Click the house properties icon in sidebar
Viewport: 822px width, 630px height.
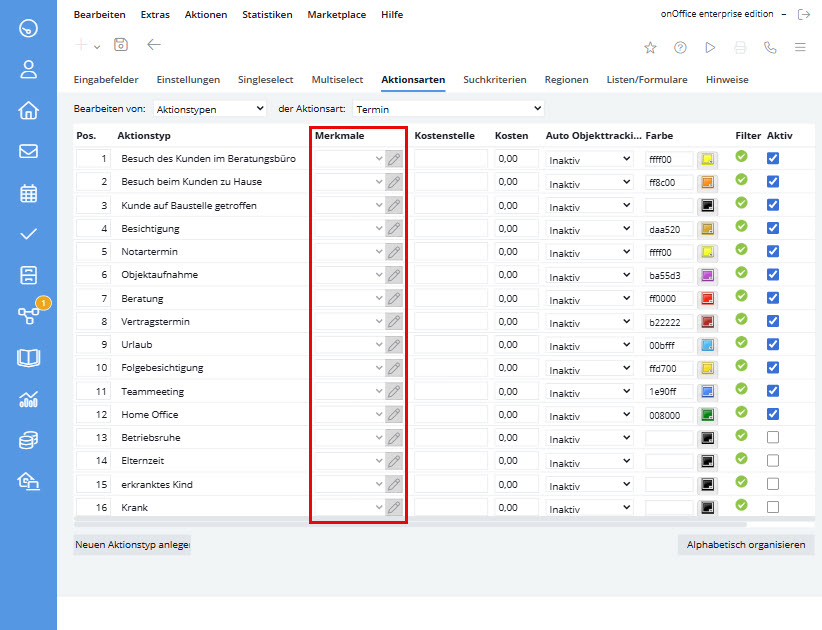[x=28, y=110]
